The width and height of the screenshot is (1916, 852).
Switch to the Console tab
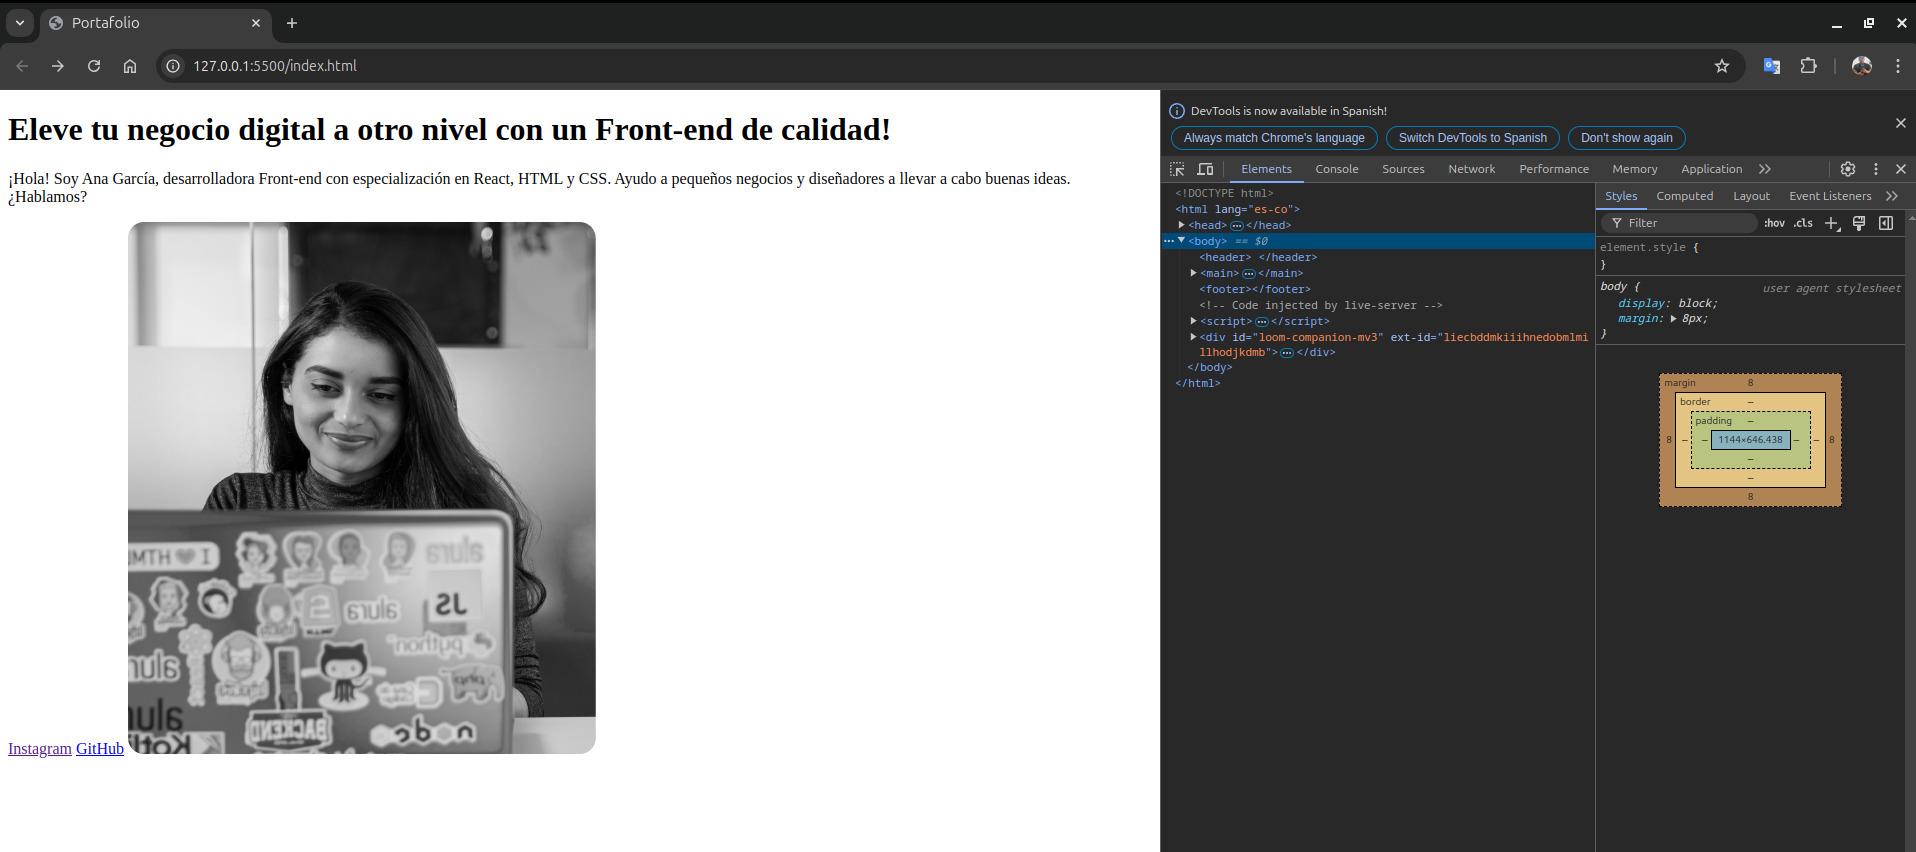click(1337, 169)
